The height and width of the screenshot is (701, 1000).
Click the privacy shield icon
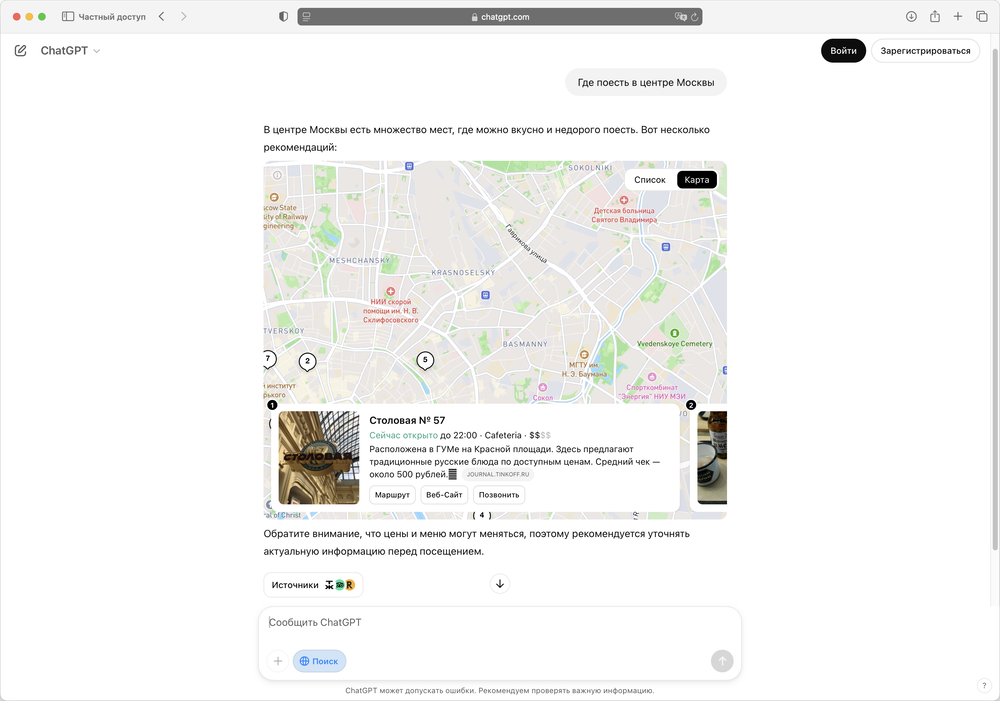click(284, 17)
